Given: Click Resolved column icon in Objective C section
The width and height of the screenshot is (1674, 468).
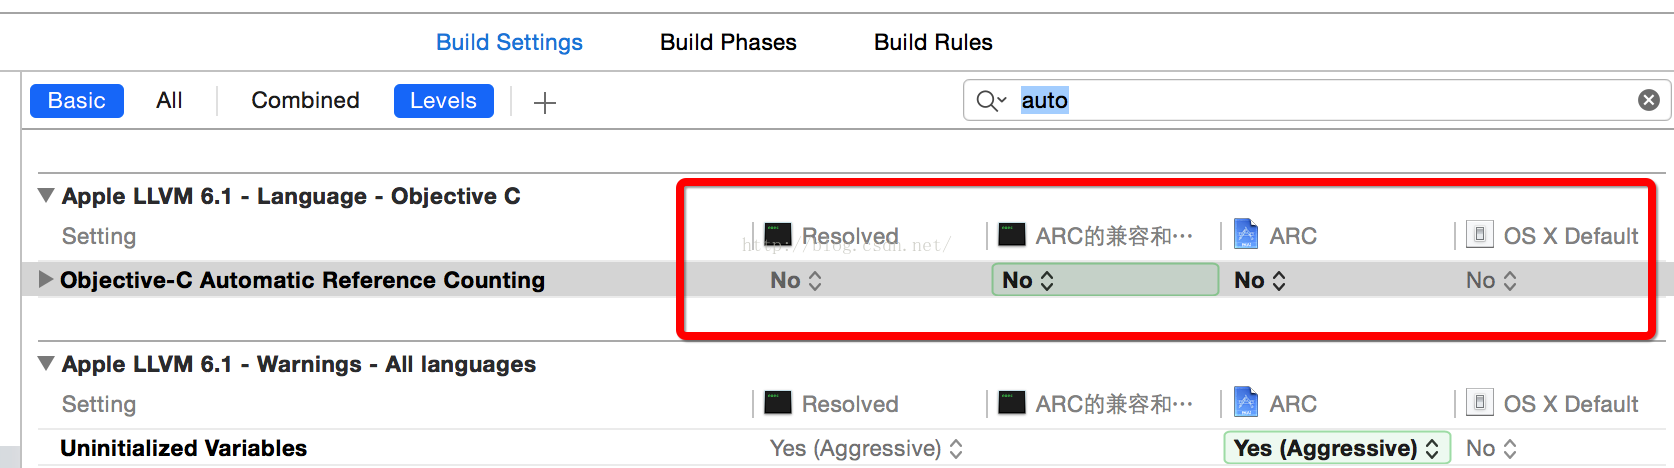Looking at the screenshot, I should pyautogui.click(x=778, y=235).
